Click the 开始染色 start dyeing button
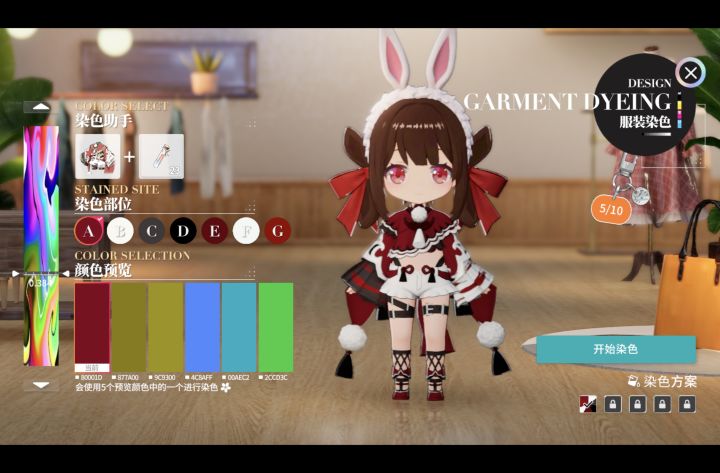Image resolution: width=720 pixels, height=473 pixels. (616, 349)
